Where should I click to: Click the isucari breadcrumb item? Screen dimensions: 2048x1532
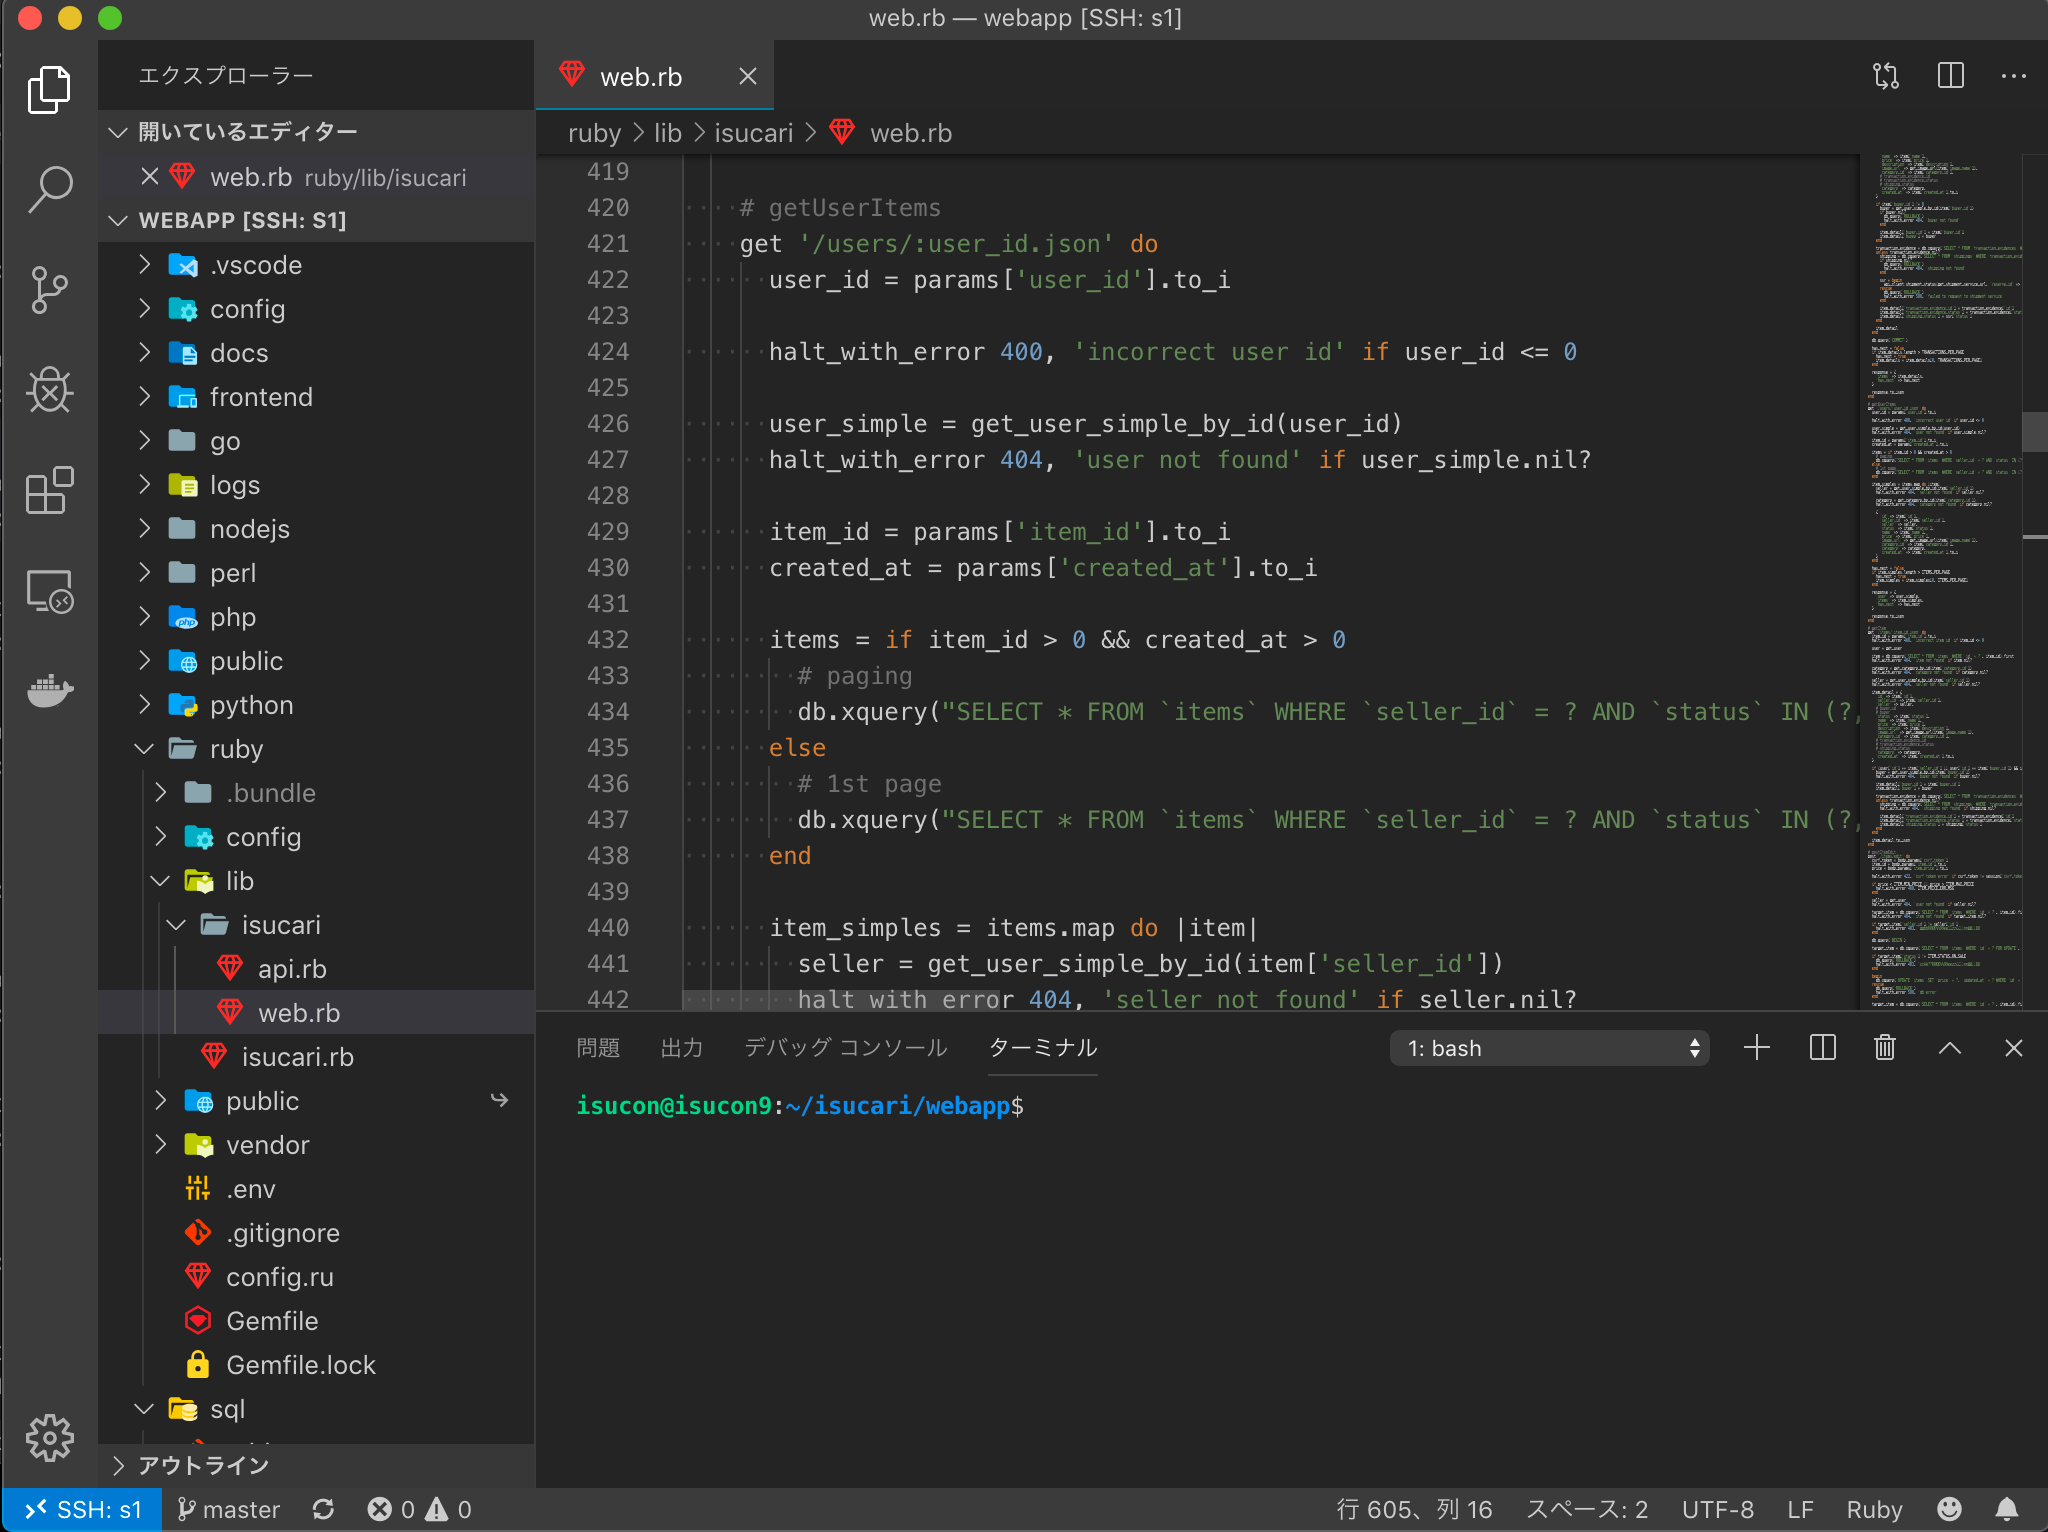[754, 133]
